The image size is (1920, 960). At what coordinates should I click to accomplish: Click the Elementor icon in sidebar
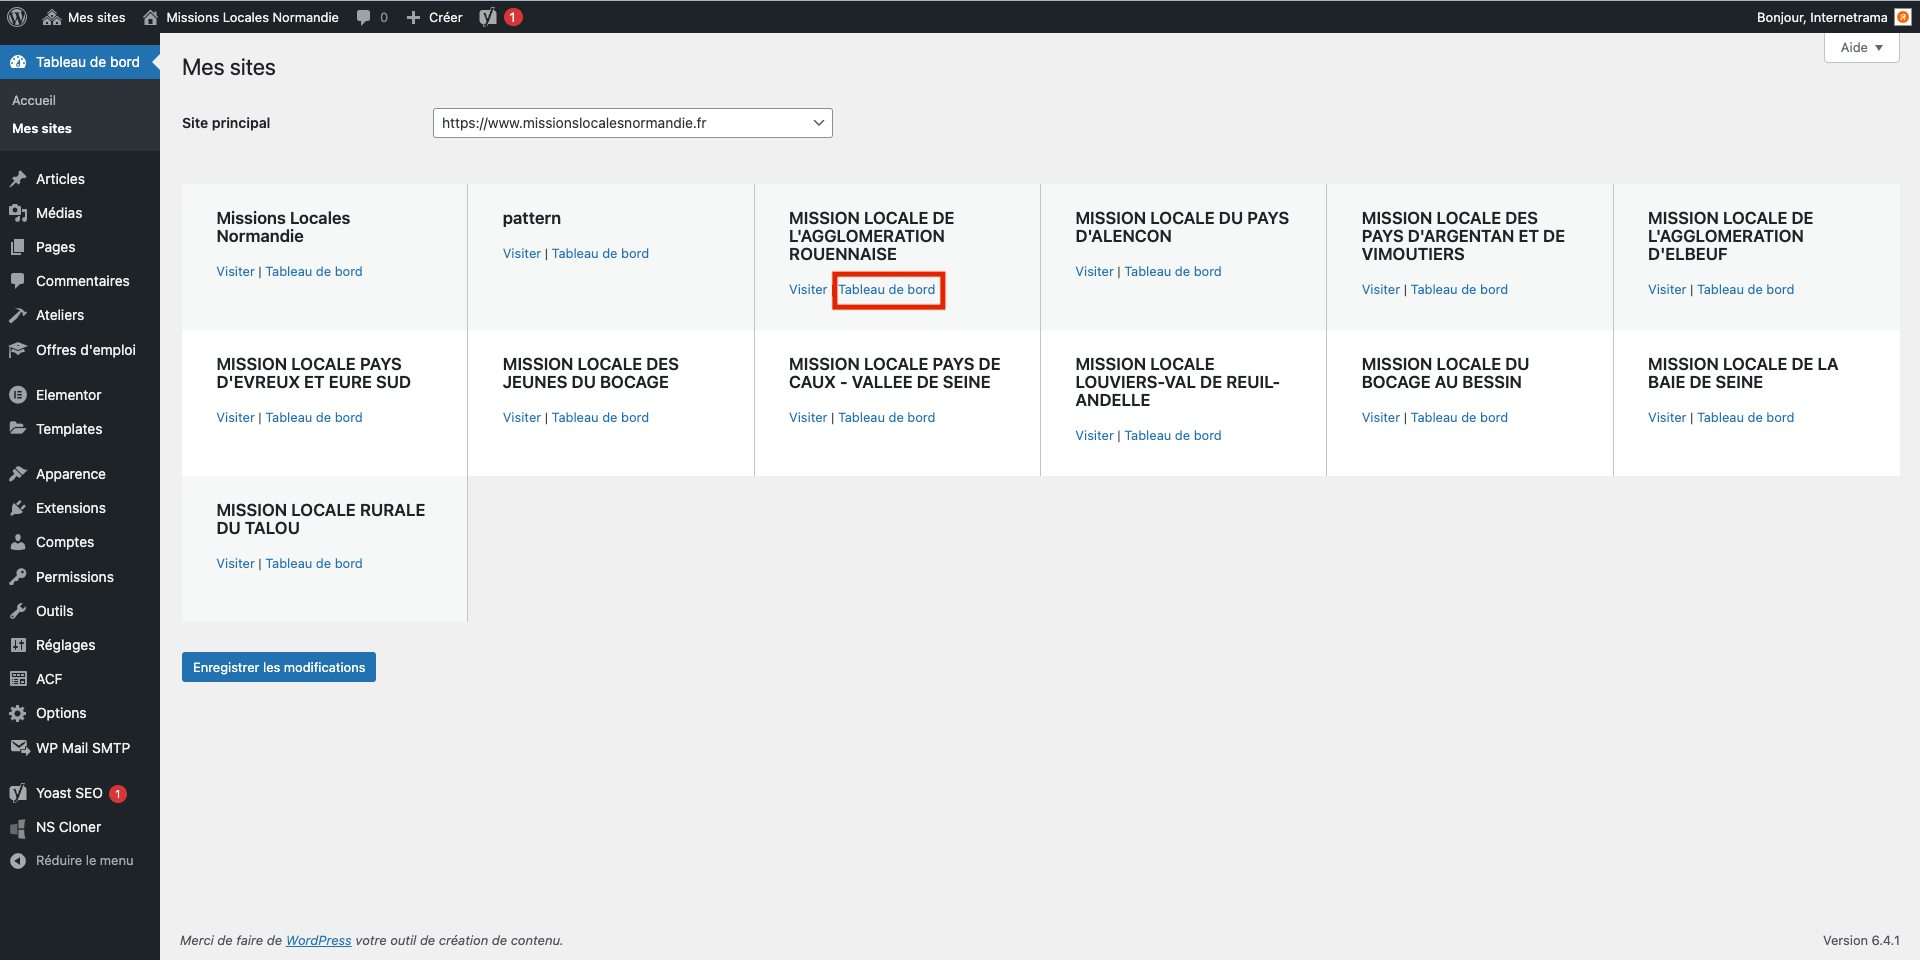pos(18,395)
